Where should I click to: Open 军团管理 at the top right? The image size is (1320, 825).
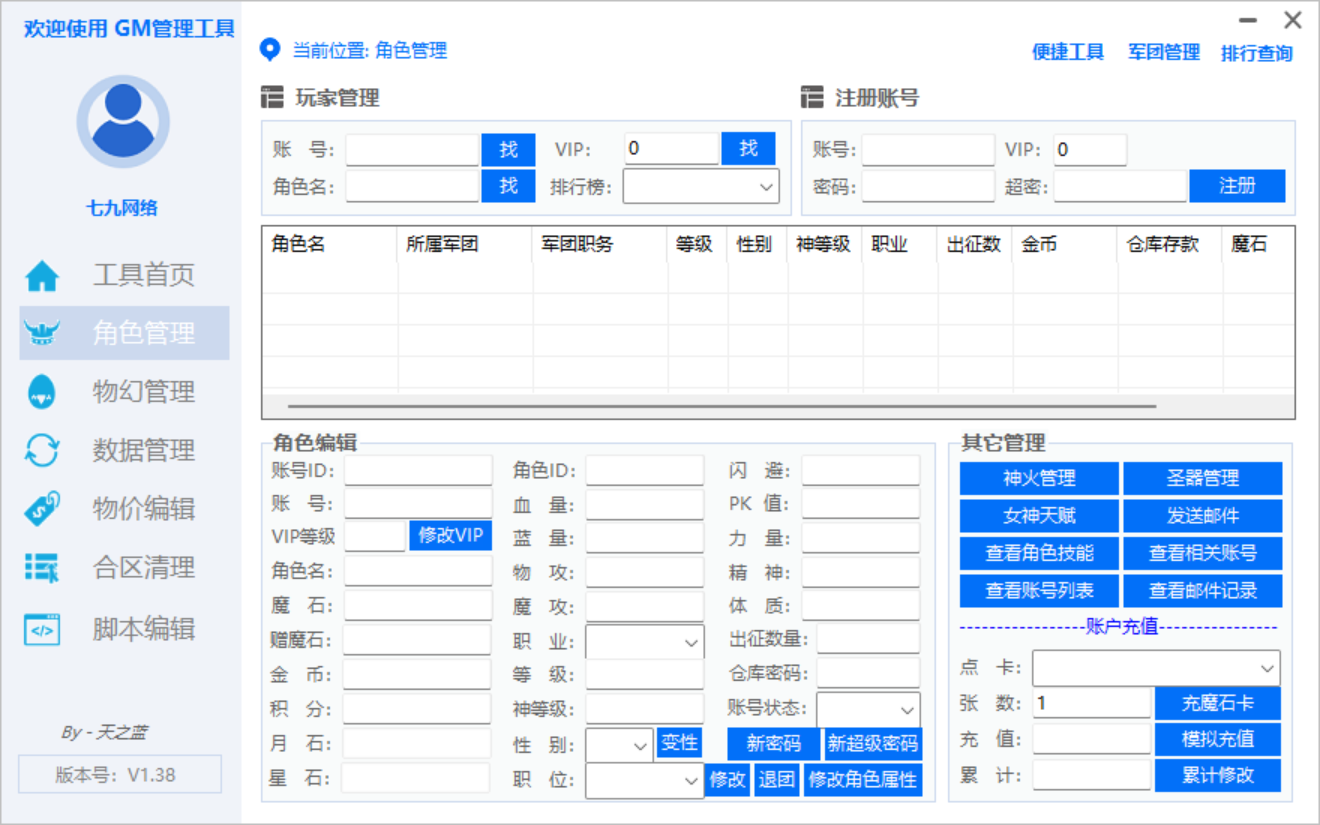pos(1162,52)
